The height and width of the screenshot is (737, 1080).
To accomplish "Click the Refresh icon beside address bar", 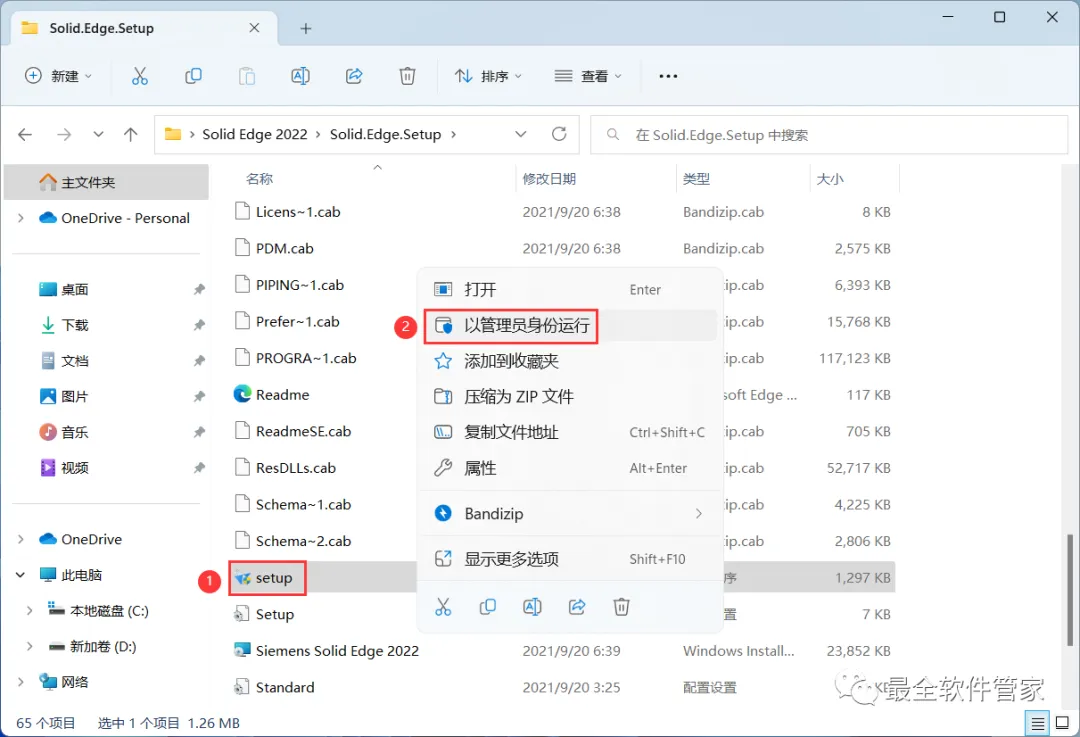I will tap(559, 134).
